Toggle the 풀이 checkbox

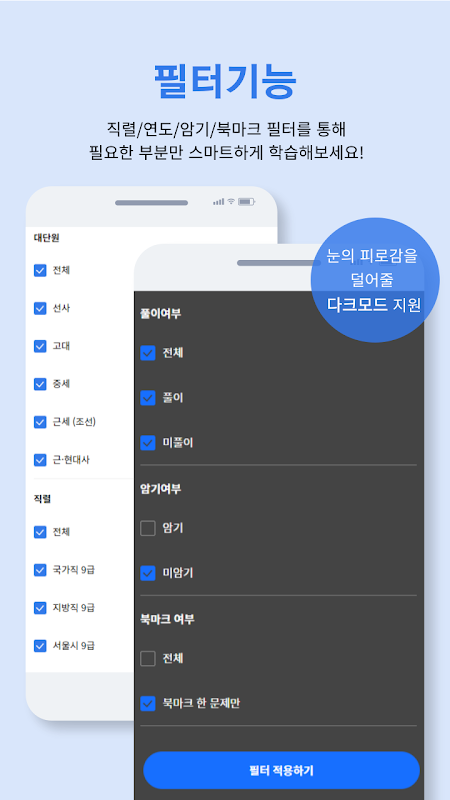pyautogui.click(x=147, y=398)
